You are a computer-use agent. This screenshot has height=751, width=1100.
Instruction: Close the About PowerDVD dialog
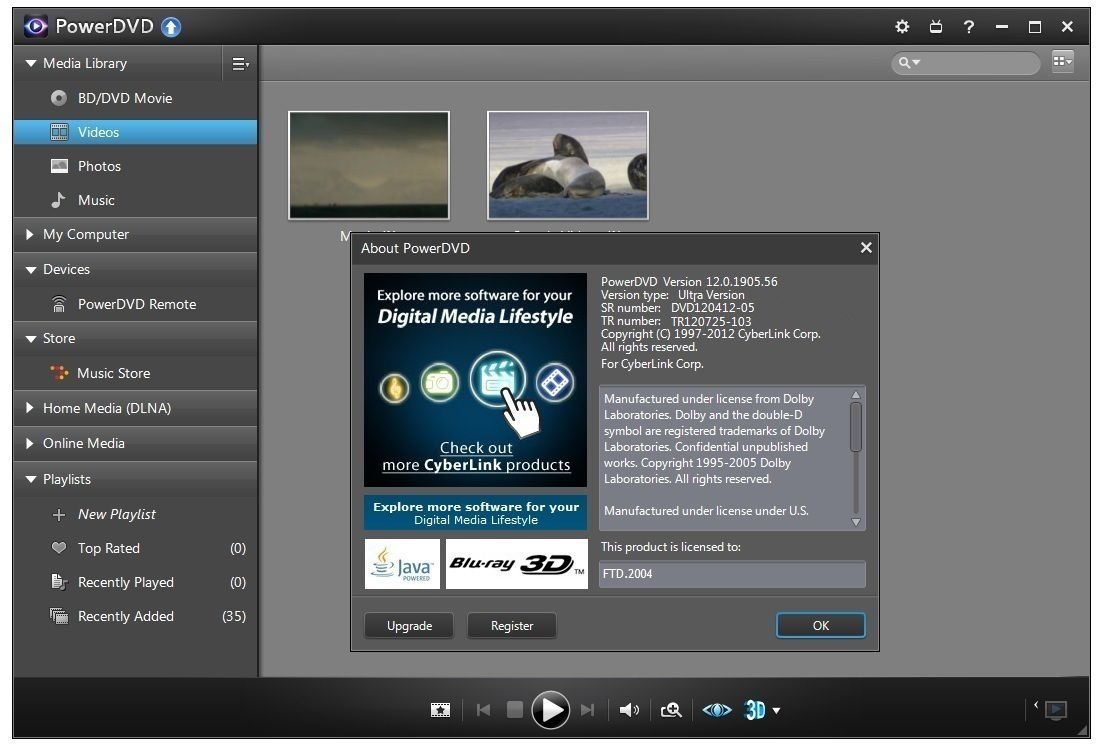(x=866, y=248)
